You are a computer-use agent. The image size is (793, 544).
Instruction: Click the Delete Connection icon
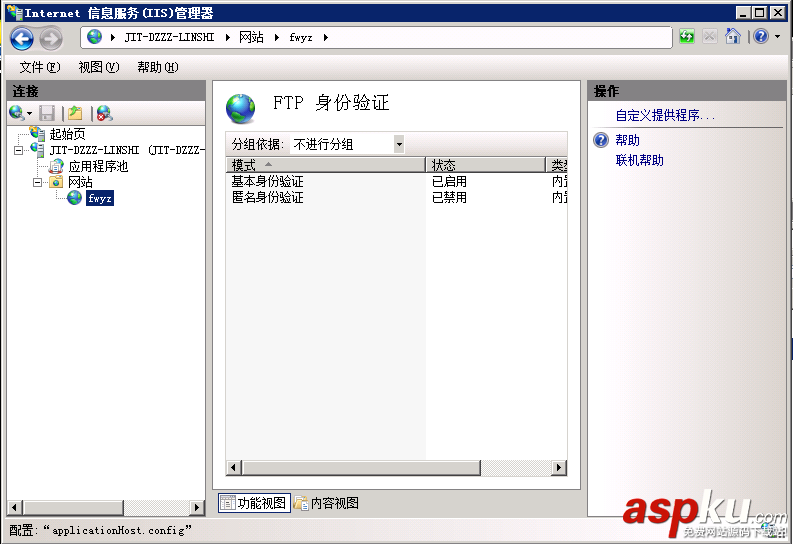click(104, 113)
